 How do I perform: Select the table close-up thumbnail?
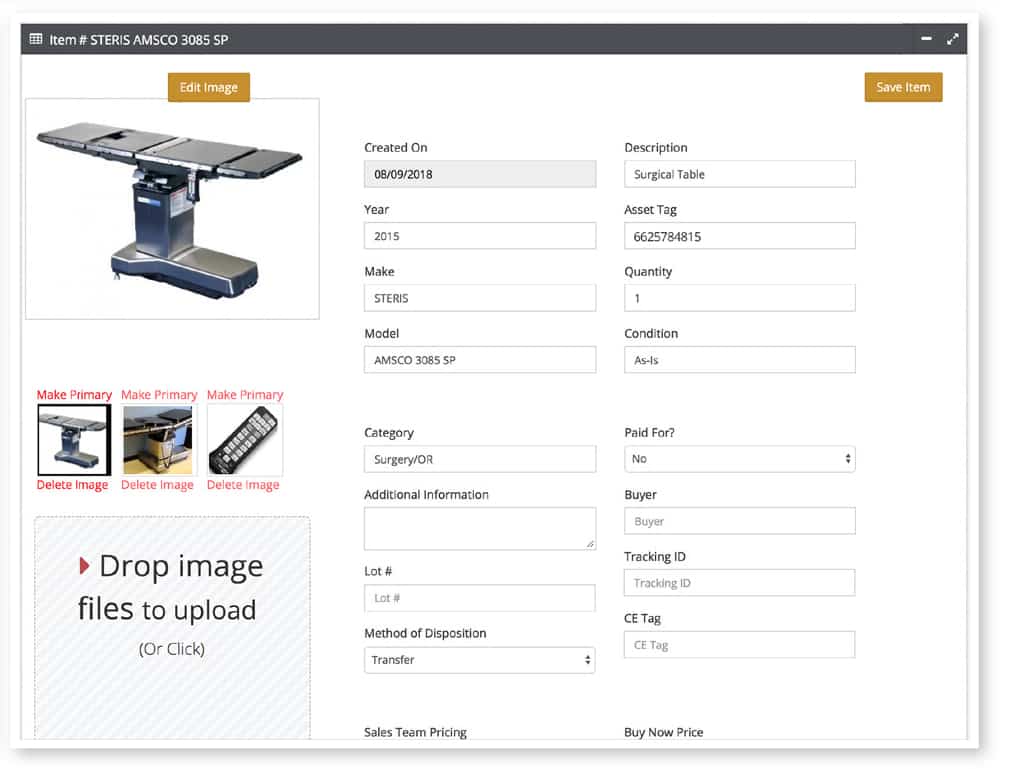(x=158, y=440)
